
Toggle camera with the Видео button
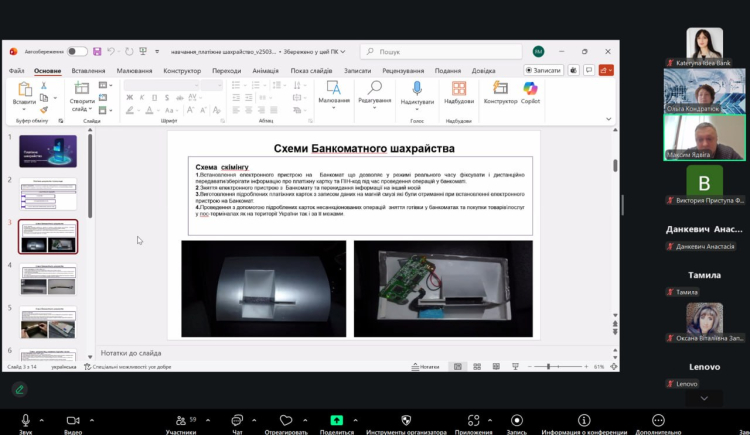pyautogui.click(x=72, y=421)
